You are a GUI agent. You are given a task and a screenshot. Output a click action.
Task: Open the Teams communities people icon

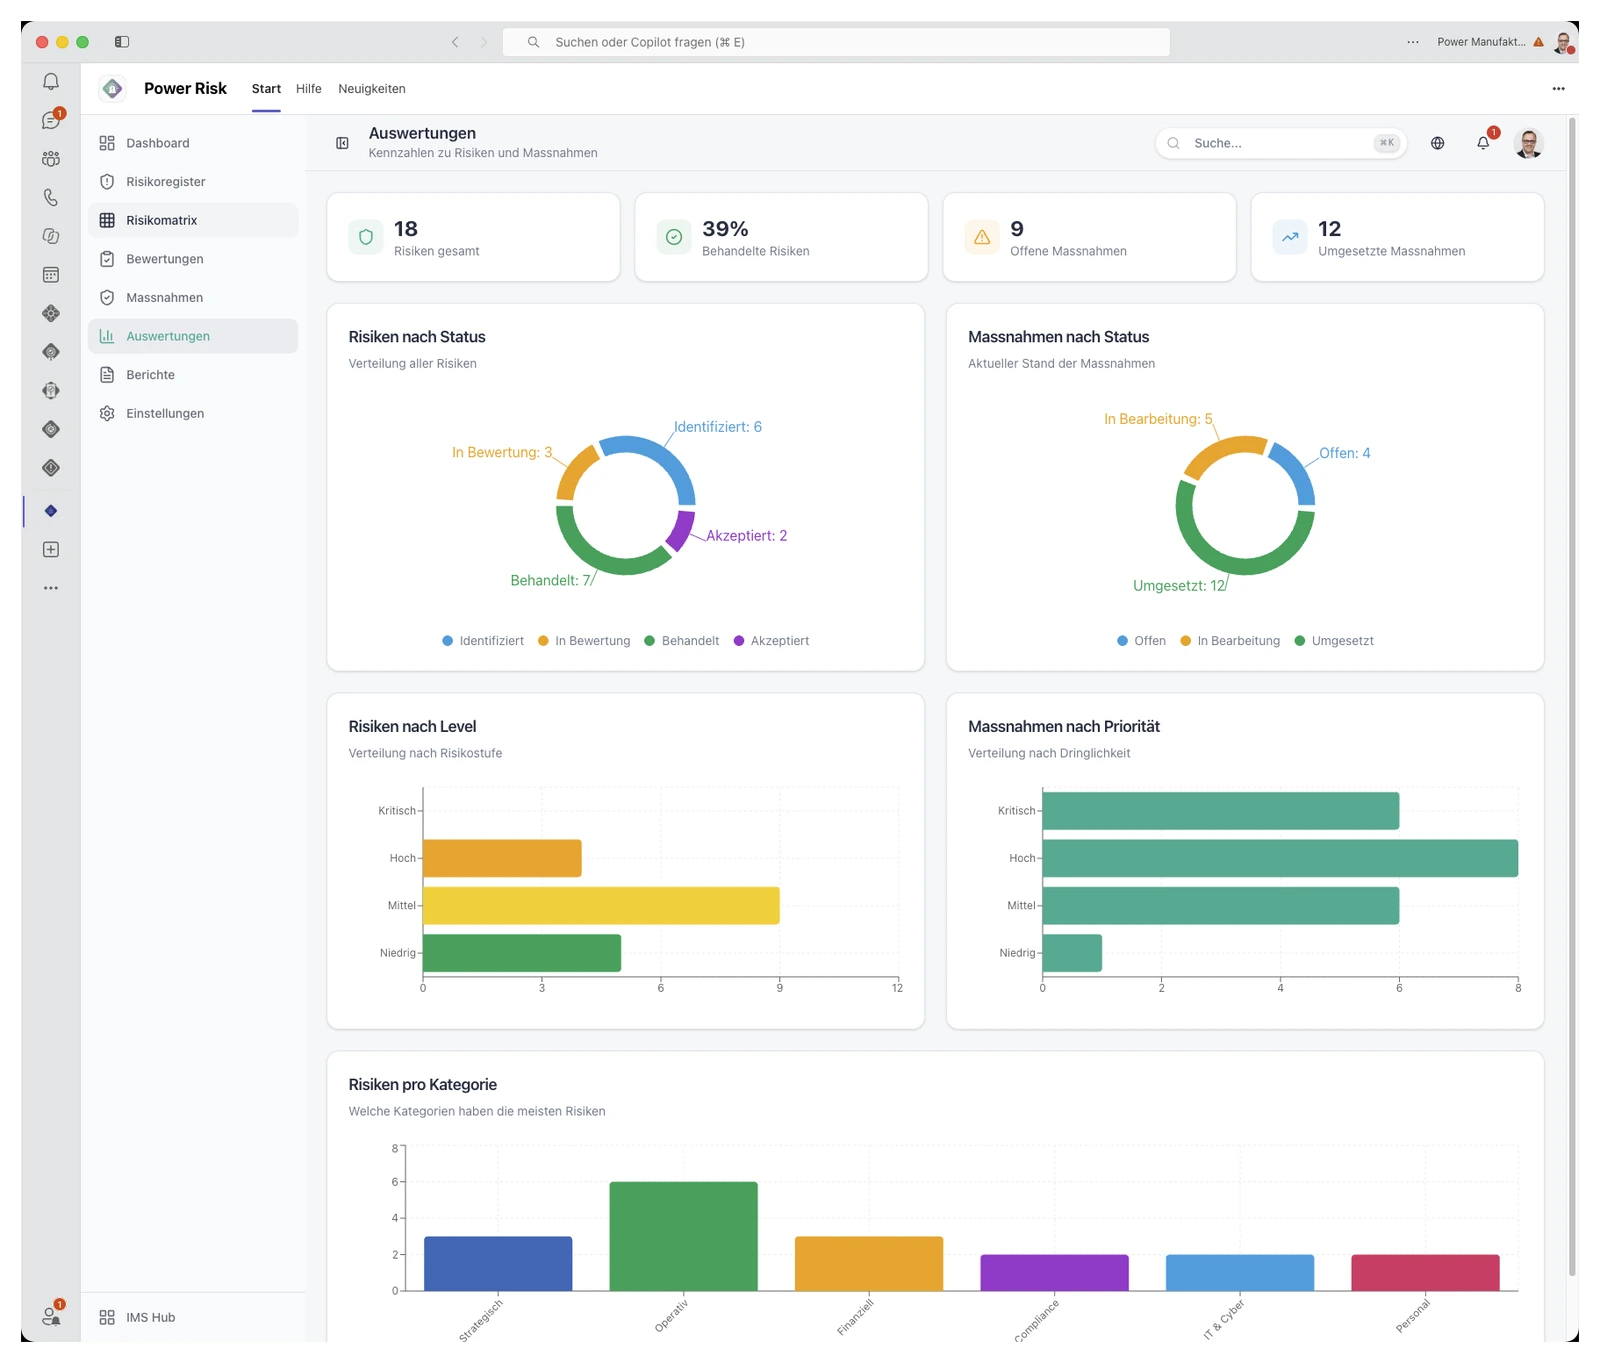pyautogui.click(x=51, y=159)
